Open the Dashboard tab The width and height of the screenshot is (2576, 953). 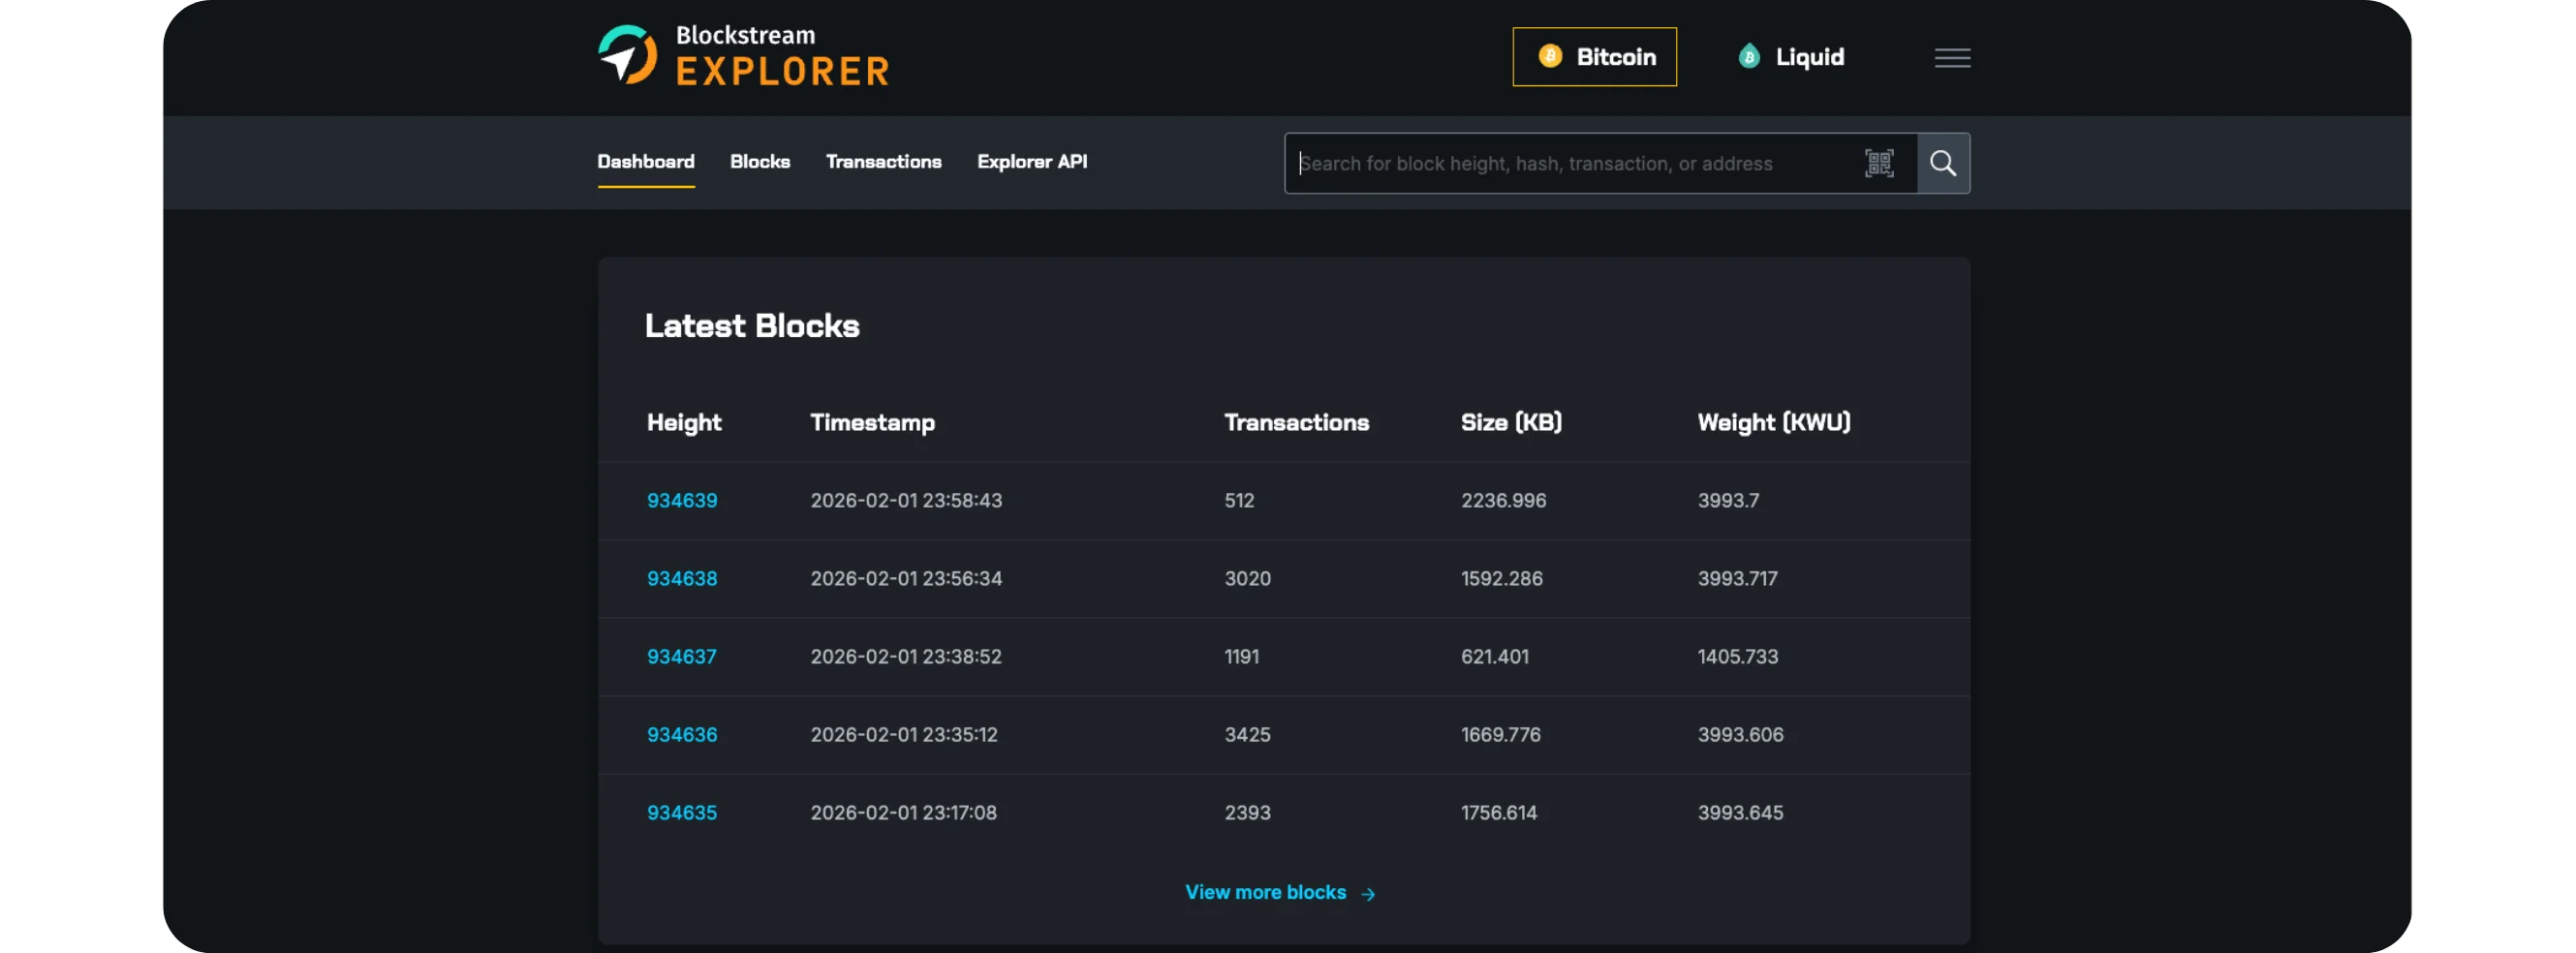pyautogui.click(x=645, y=162)
